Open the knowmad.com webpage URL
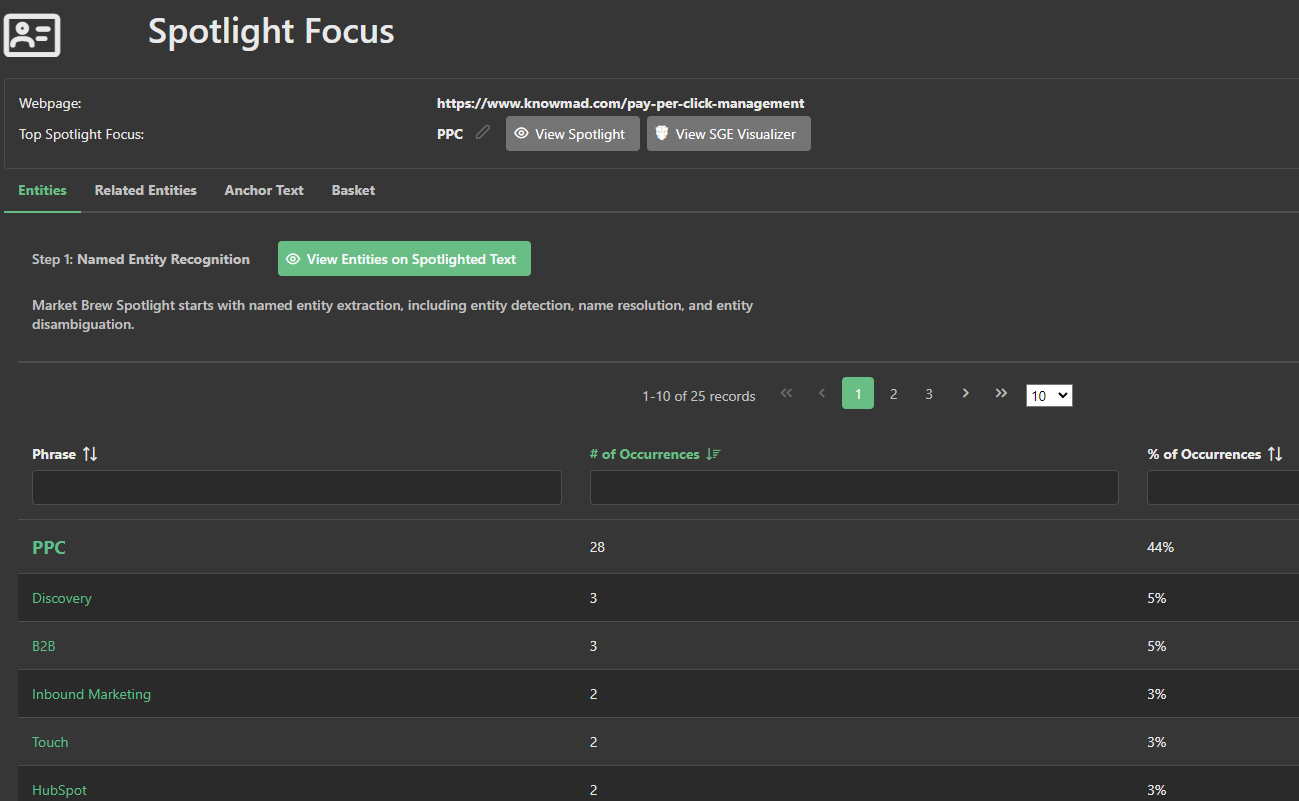The height and width of the screenshot is (801, 1299). 620,103
